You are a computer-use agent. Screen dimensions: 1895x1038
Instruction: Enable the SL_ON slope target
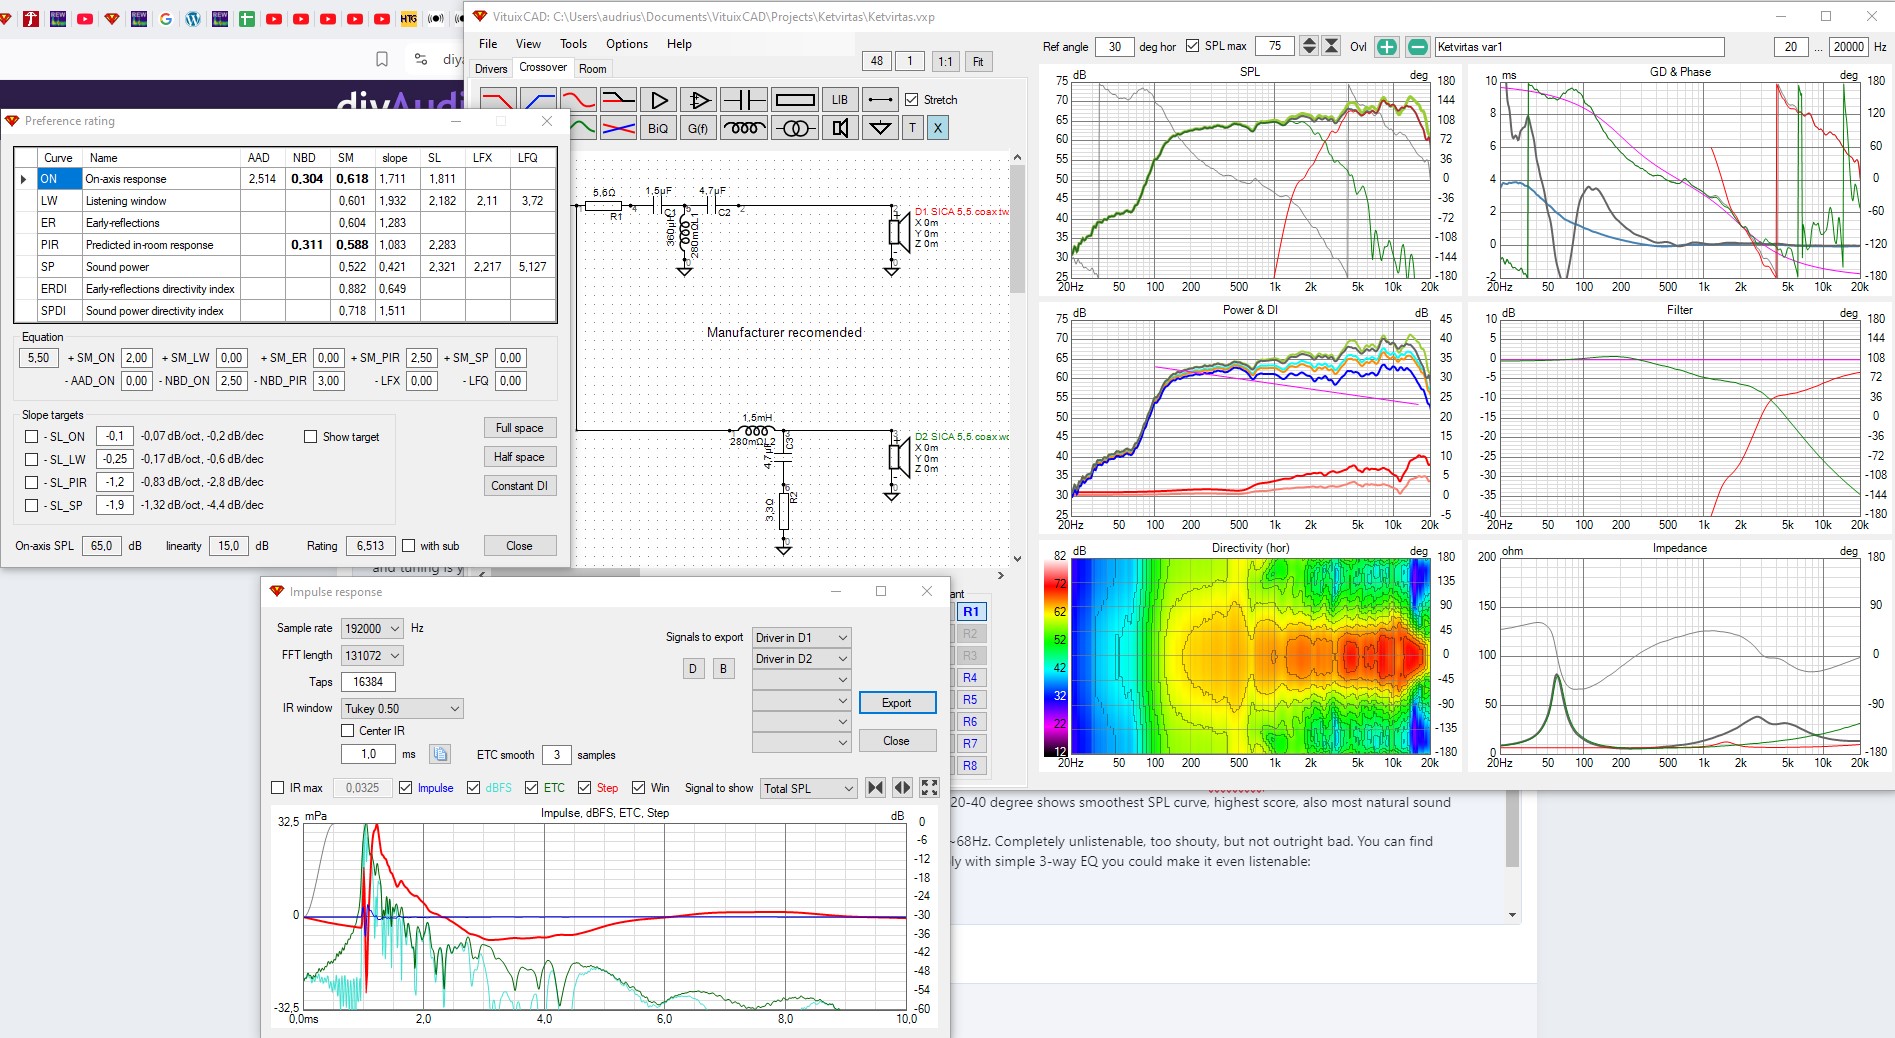[x=32, y=437]
